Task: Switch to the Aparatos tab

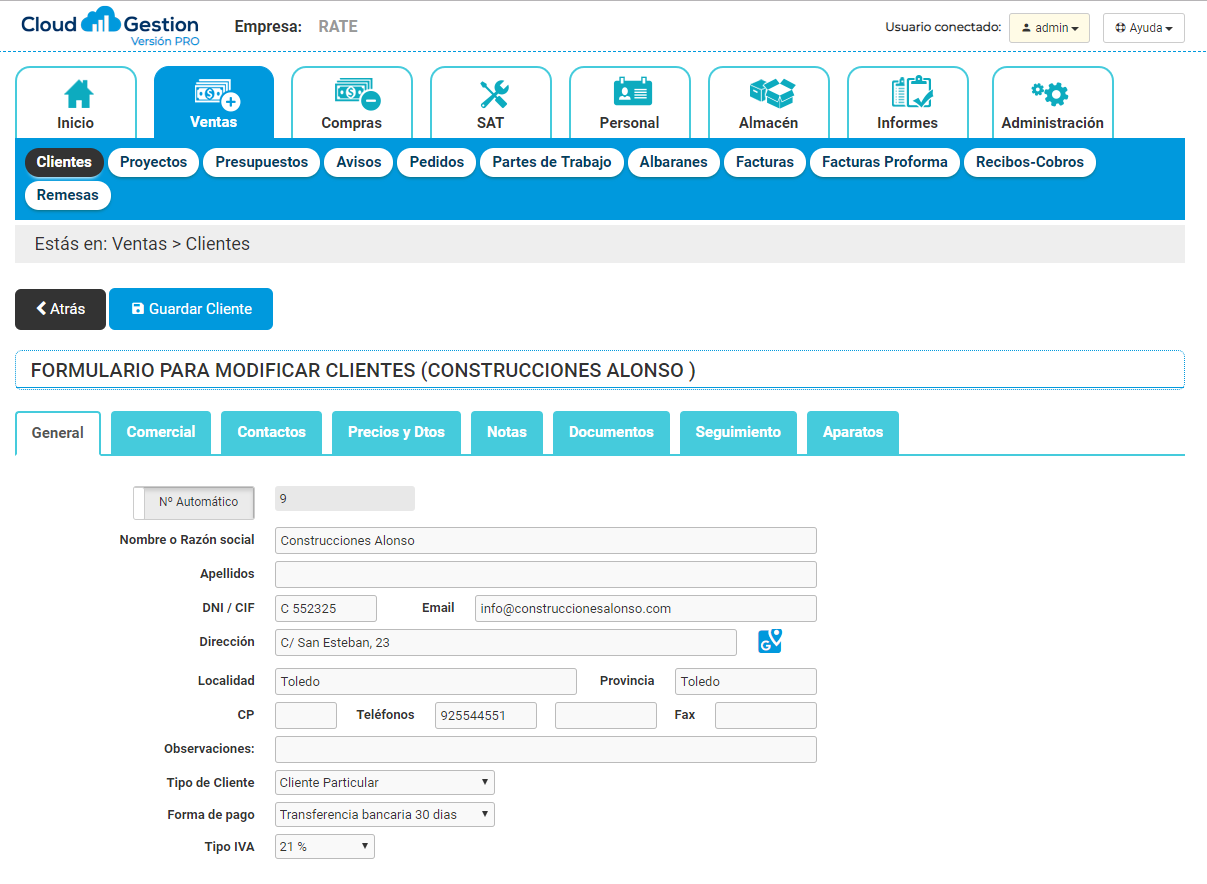Action: tap(853, 432)
